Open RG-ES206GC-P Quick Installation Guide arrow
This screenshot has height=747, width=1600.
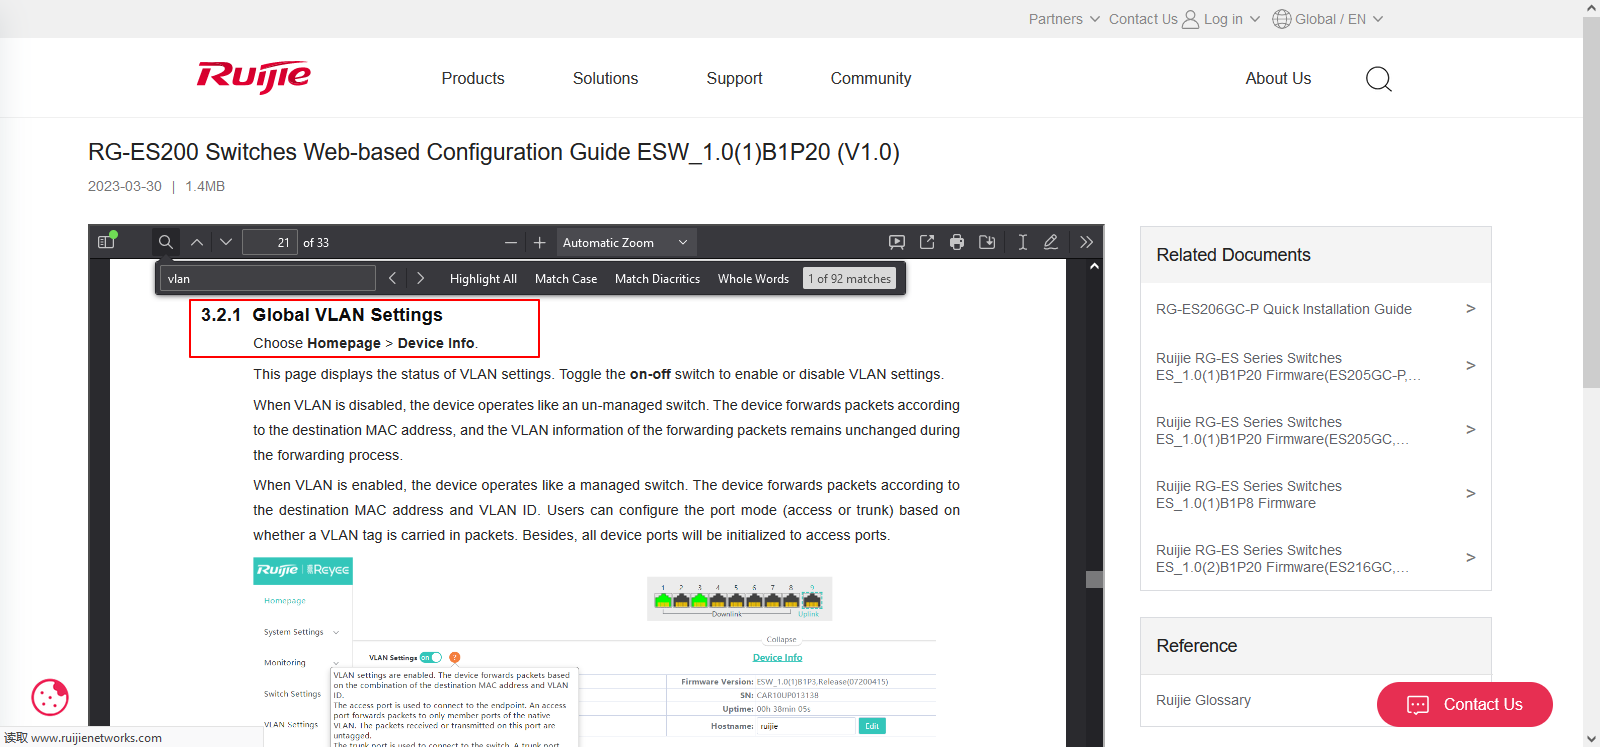pos(1470,308)
